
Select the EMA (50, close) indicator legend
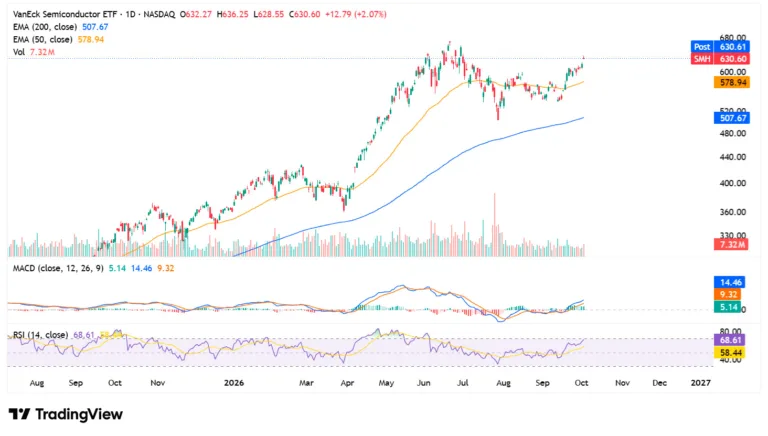[x=58, y=39]
